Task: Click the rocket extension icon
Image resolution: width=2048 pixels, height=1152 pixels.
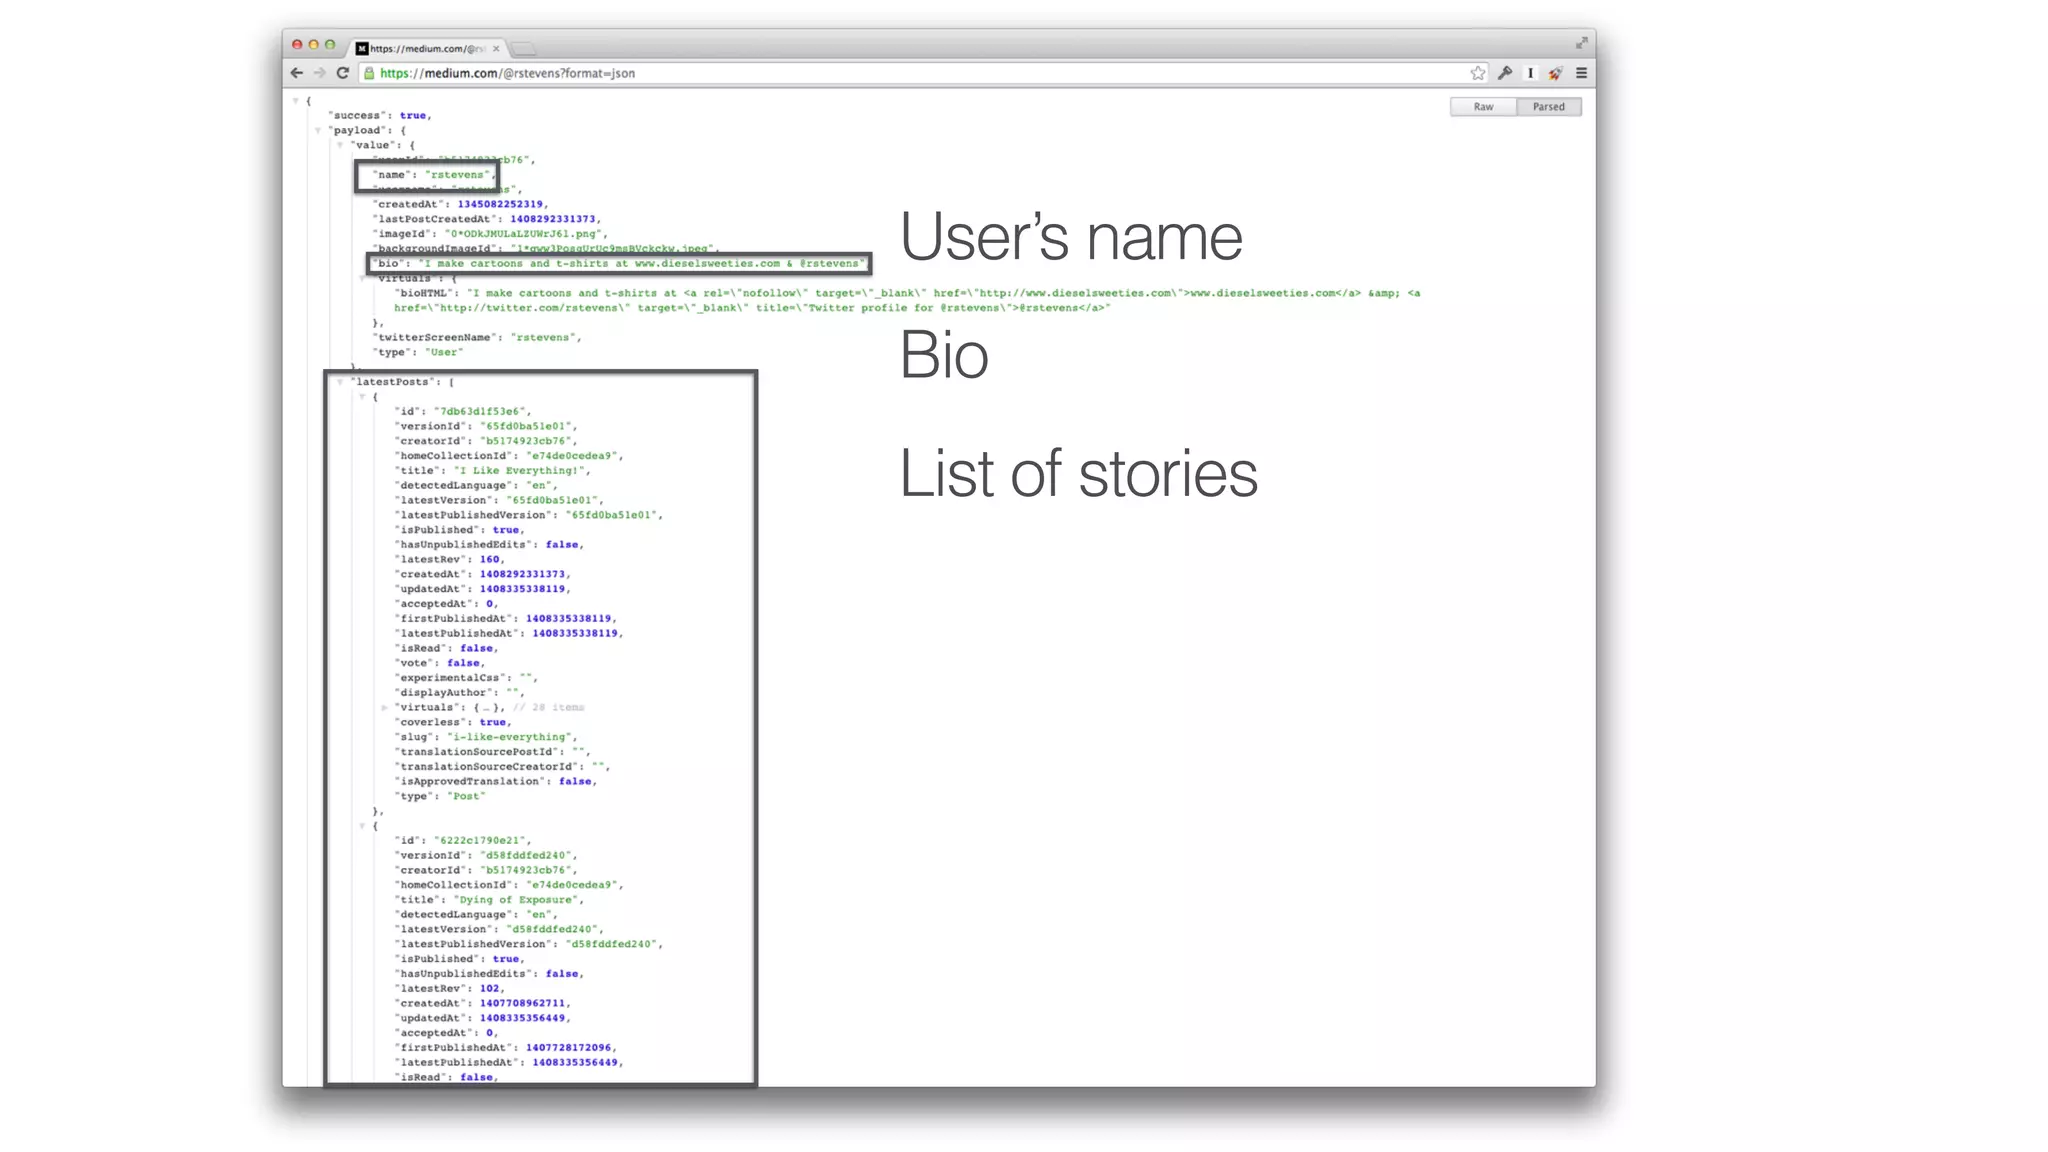Action: pos(1555,73)
